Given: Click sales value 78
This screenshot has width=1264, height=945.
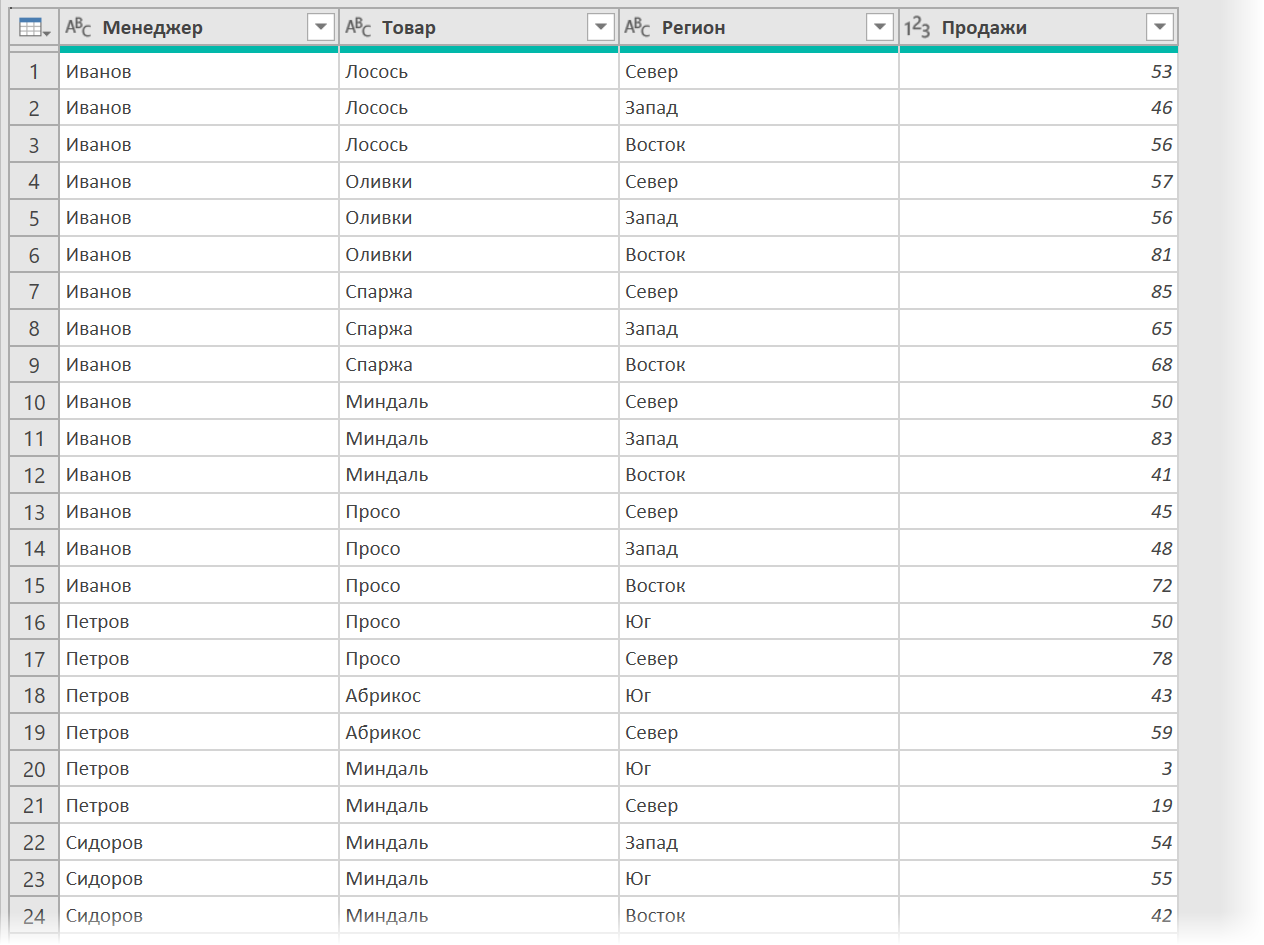Looking at the screenshot, I should pyautogui.click(x=1038, y=659).
